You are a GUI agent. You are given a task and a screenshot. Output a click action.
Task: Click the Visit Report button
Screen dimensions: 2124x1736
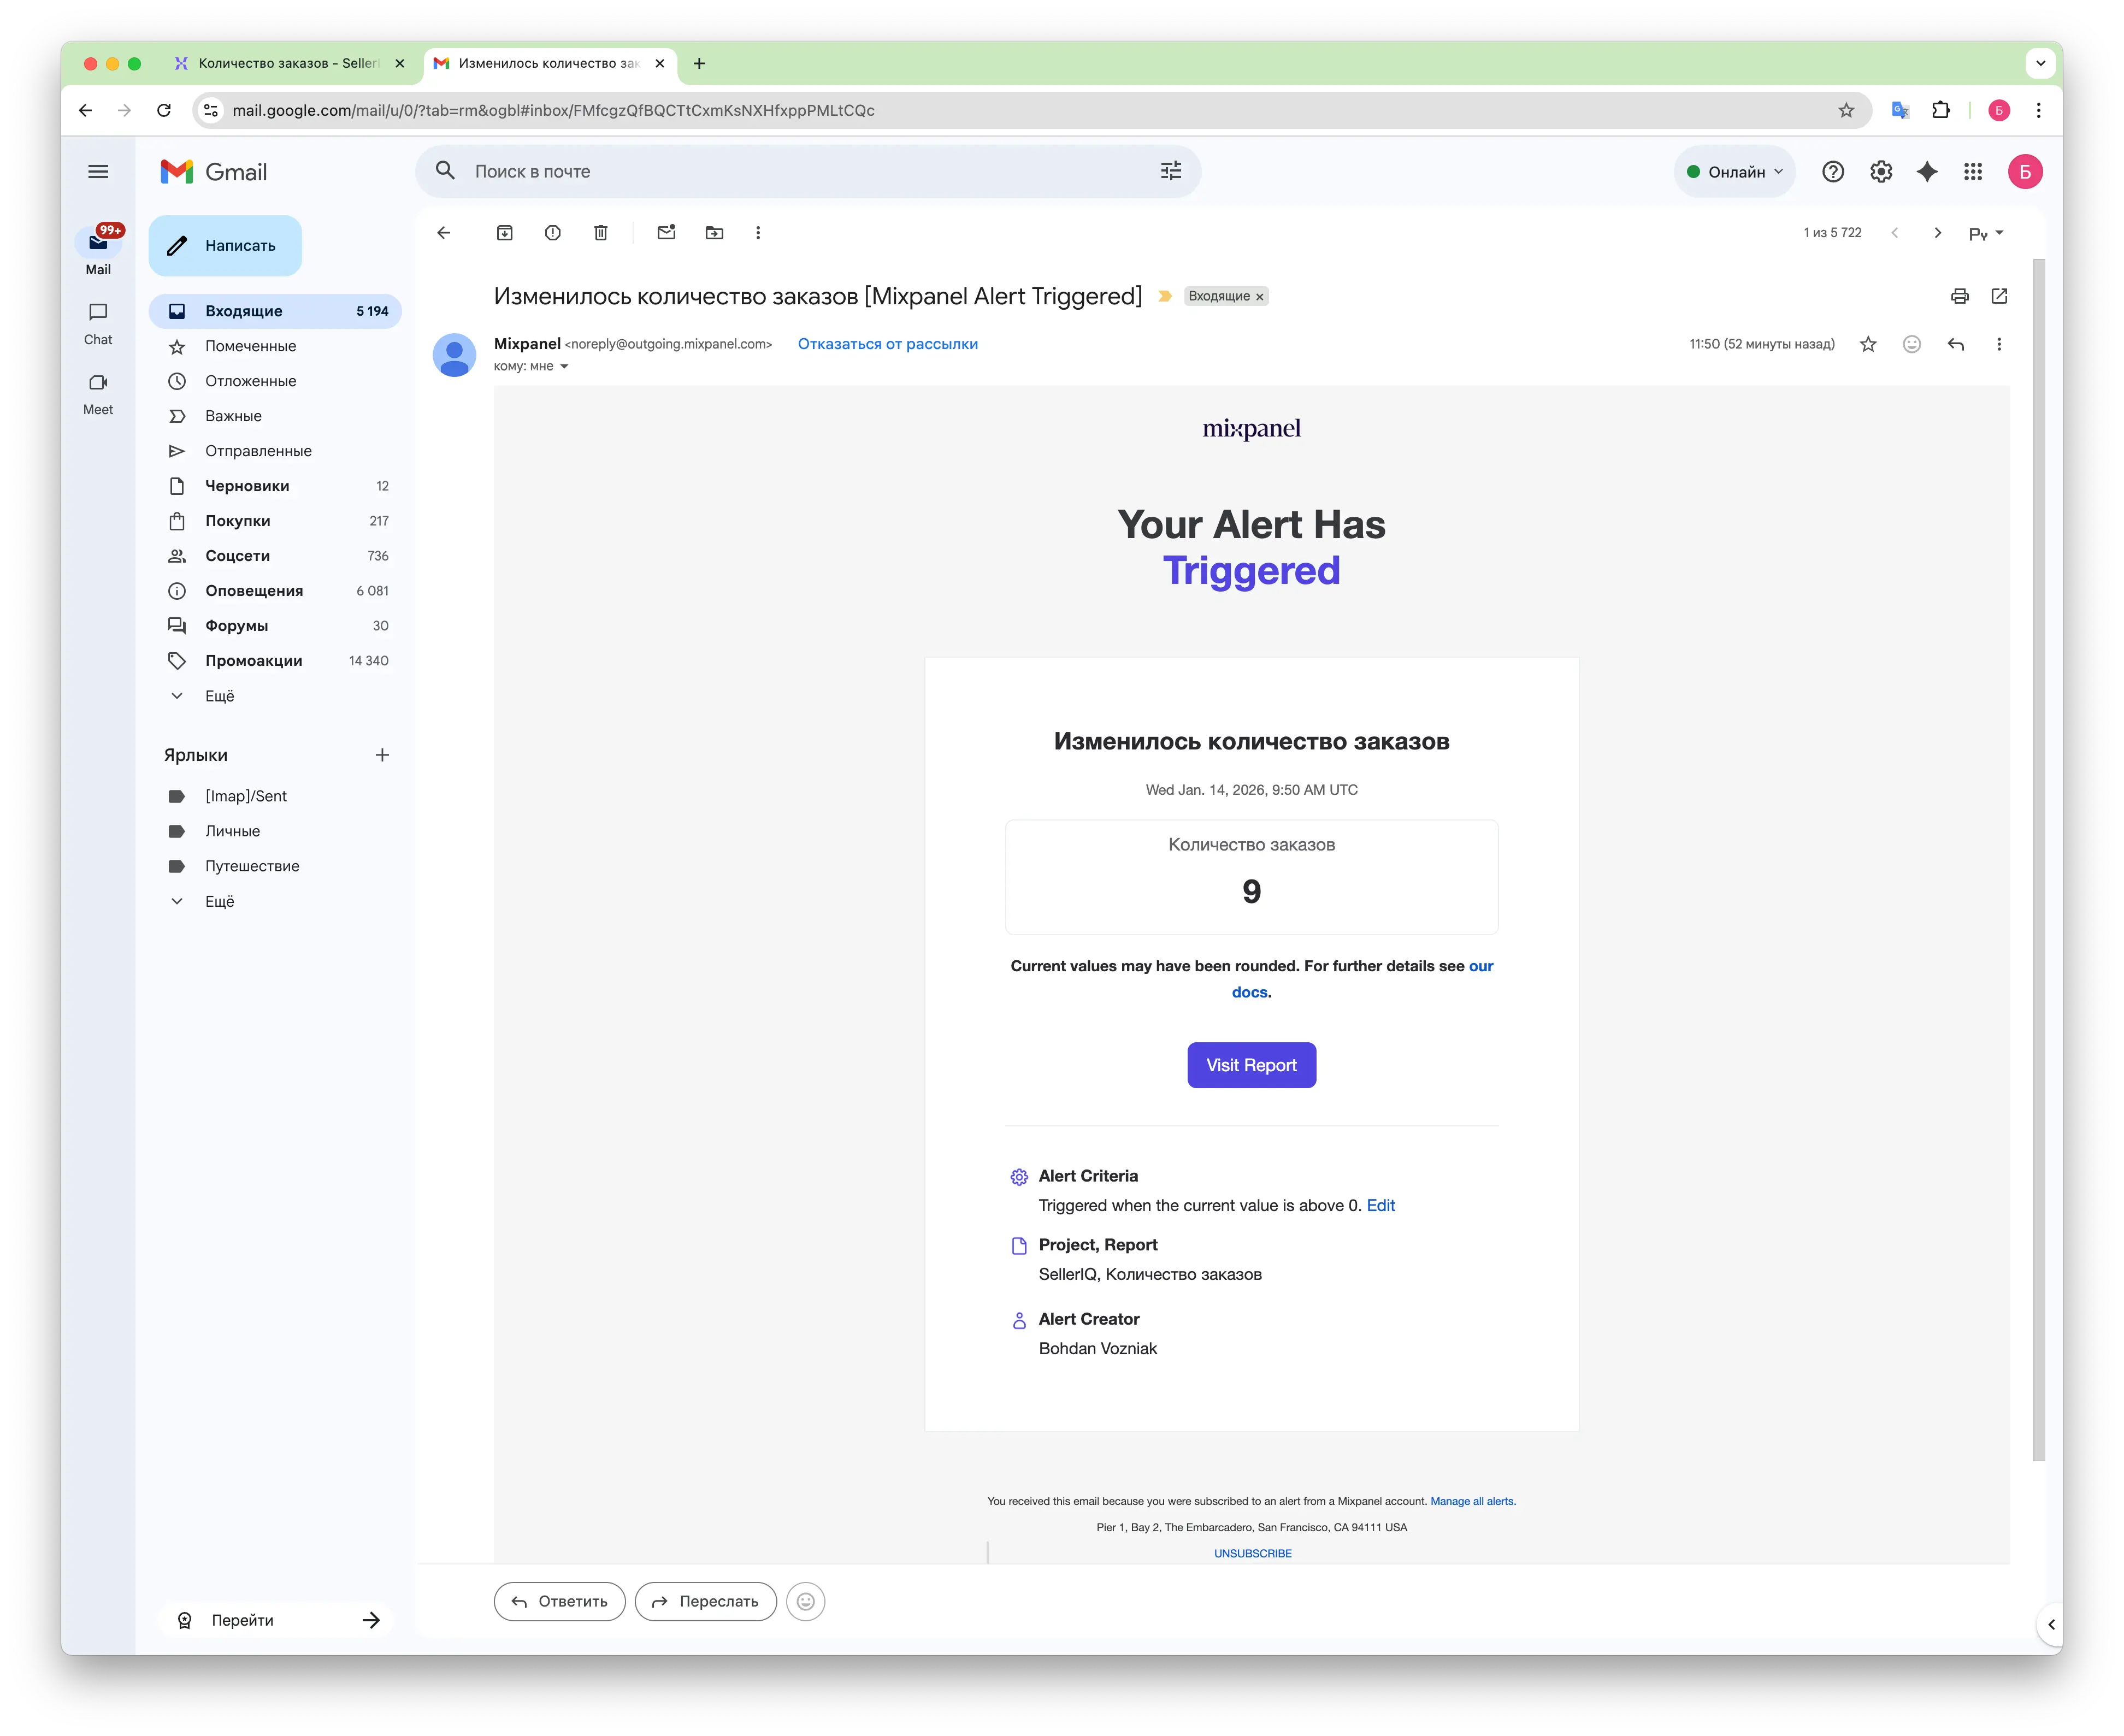pos(1251,1065)
